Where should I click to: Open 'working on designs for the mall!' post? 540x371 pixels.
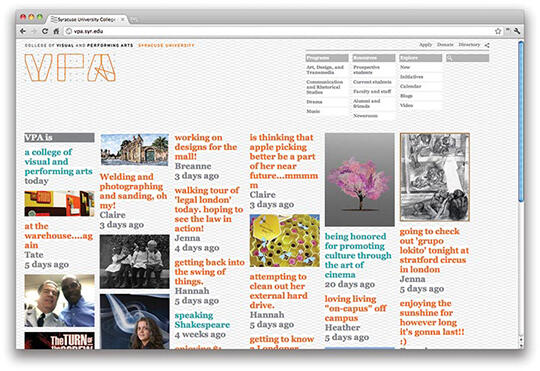click(206, 147)
